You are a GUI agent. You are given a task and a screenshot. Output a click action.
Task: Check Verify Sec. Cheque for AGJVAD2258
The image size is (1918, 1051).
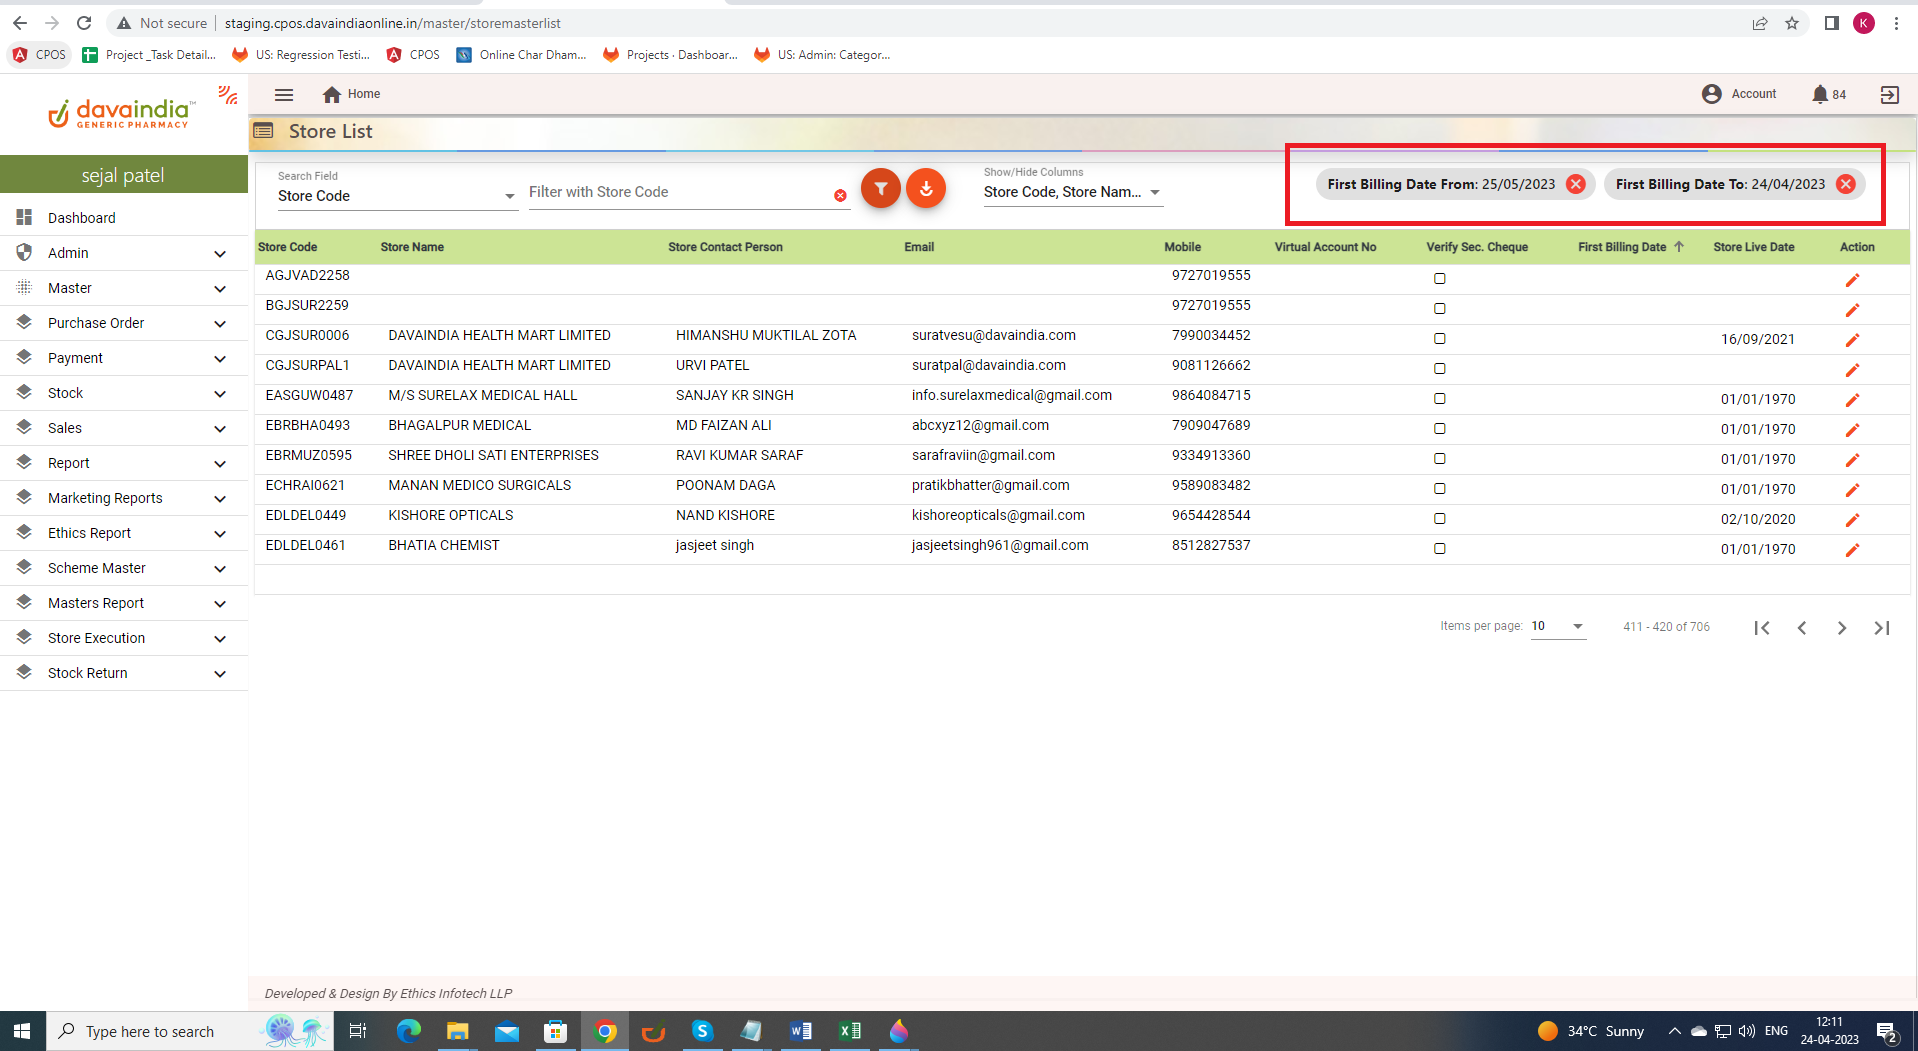1440,279
